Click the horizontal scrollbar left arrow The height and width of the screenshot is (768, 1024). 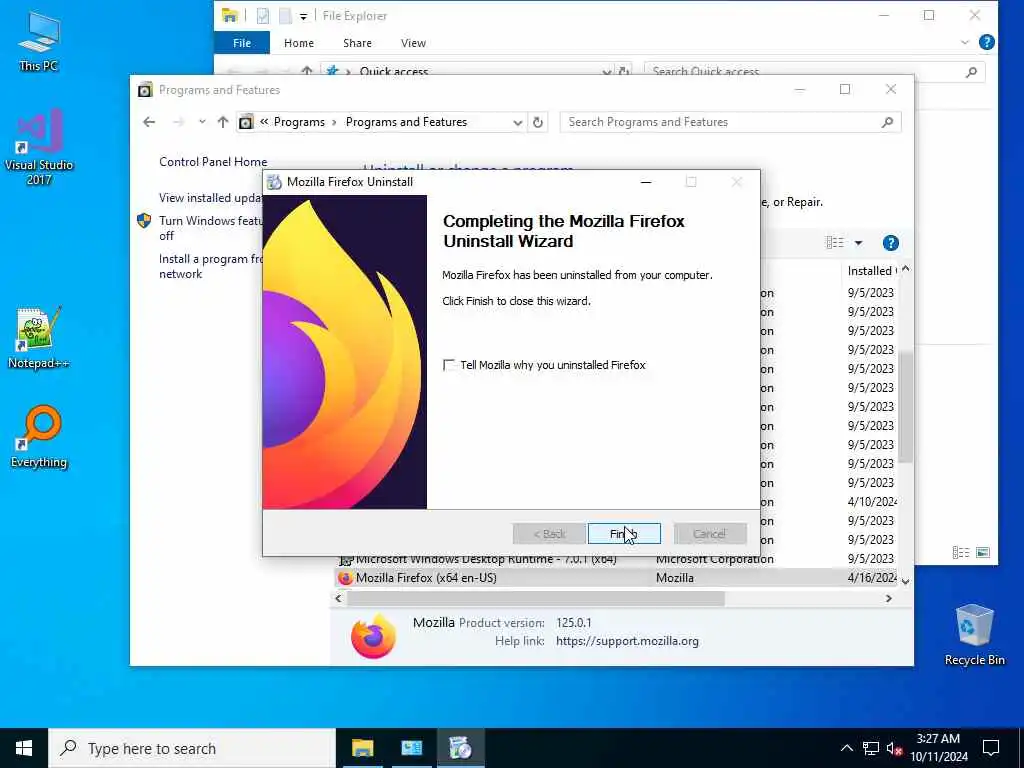(x=338, y=598)
